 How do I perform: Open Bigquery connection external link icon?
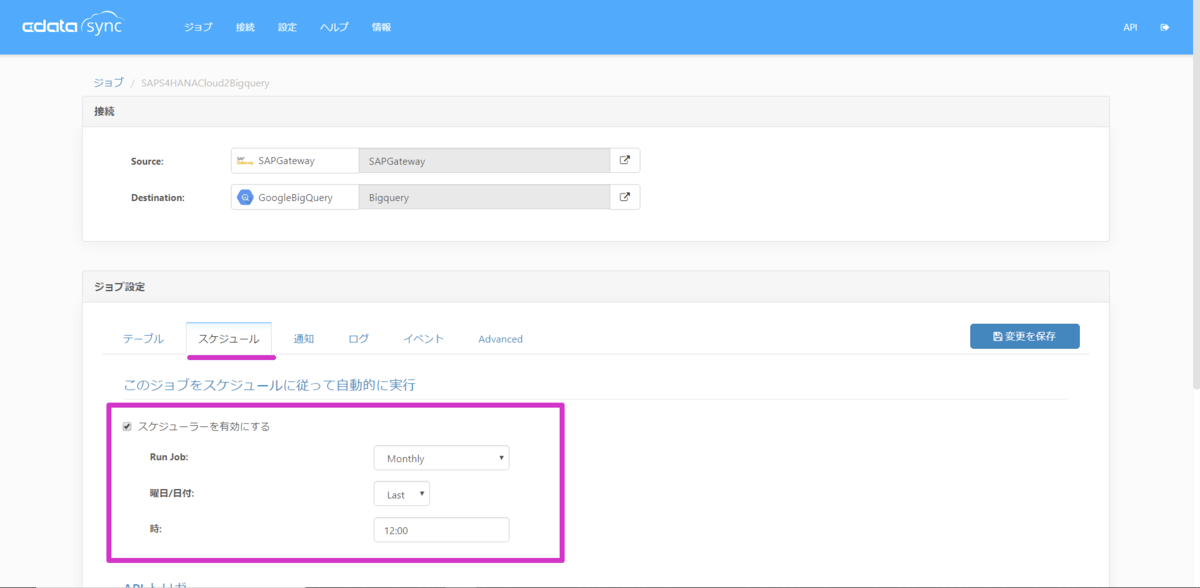tap(625, 197)
